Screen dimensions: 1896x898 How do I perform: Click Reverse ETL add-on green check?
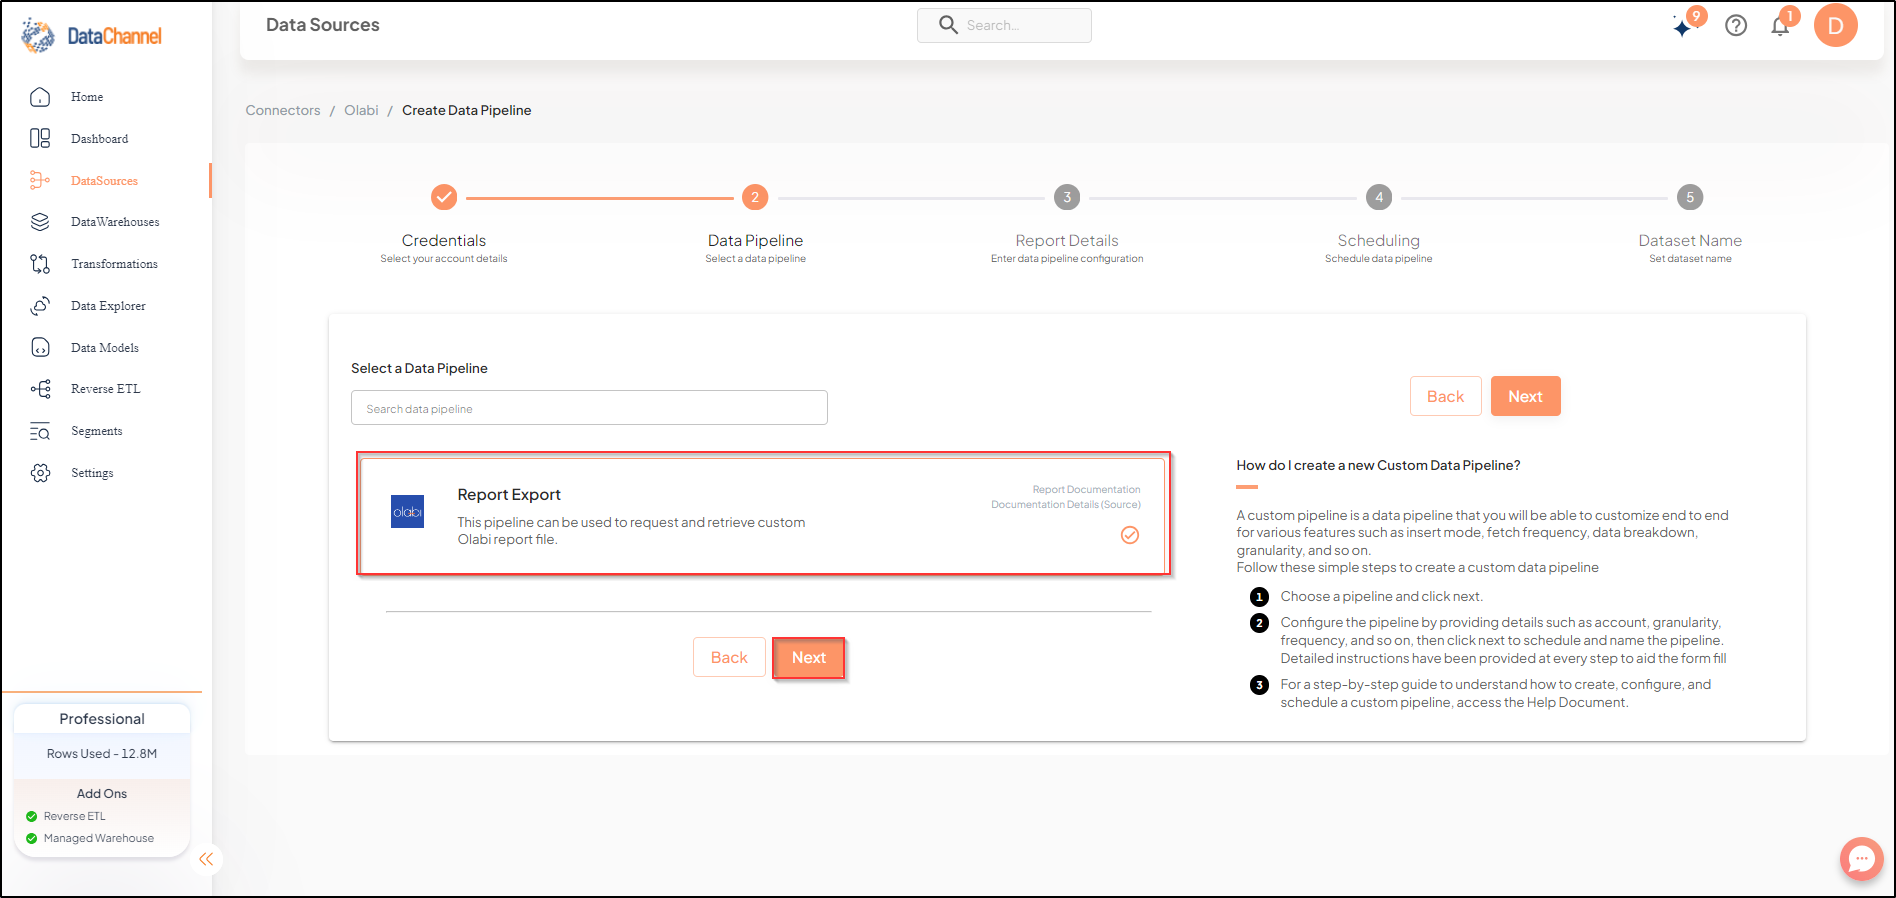(x=32, y=816)
